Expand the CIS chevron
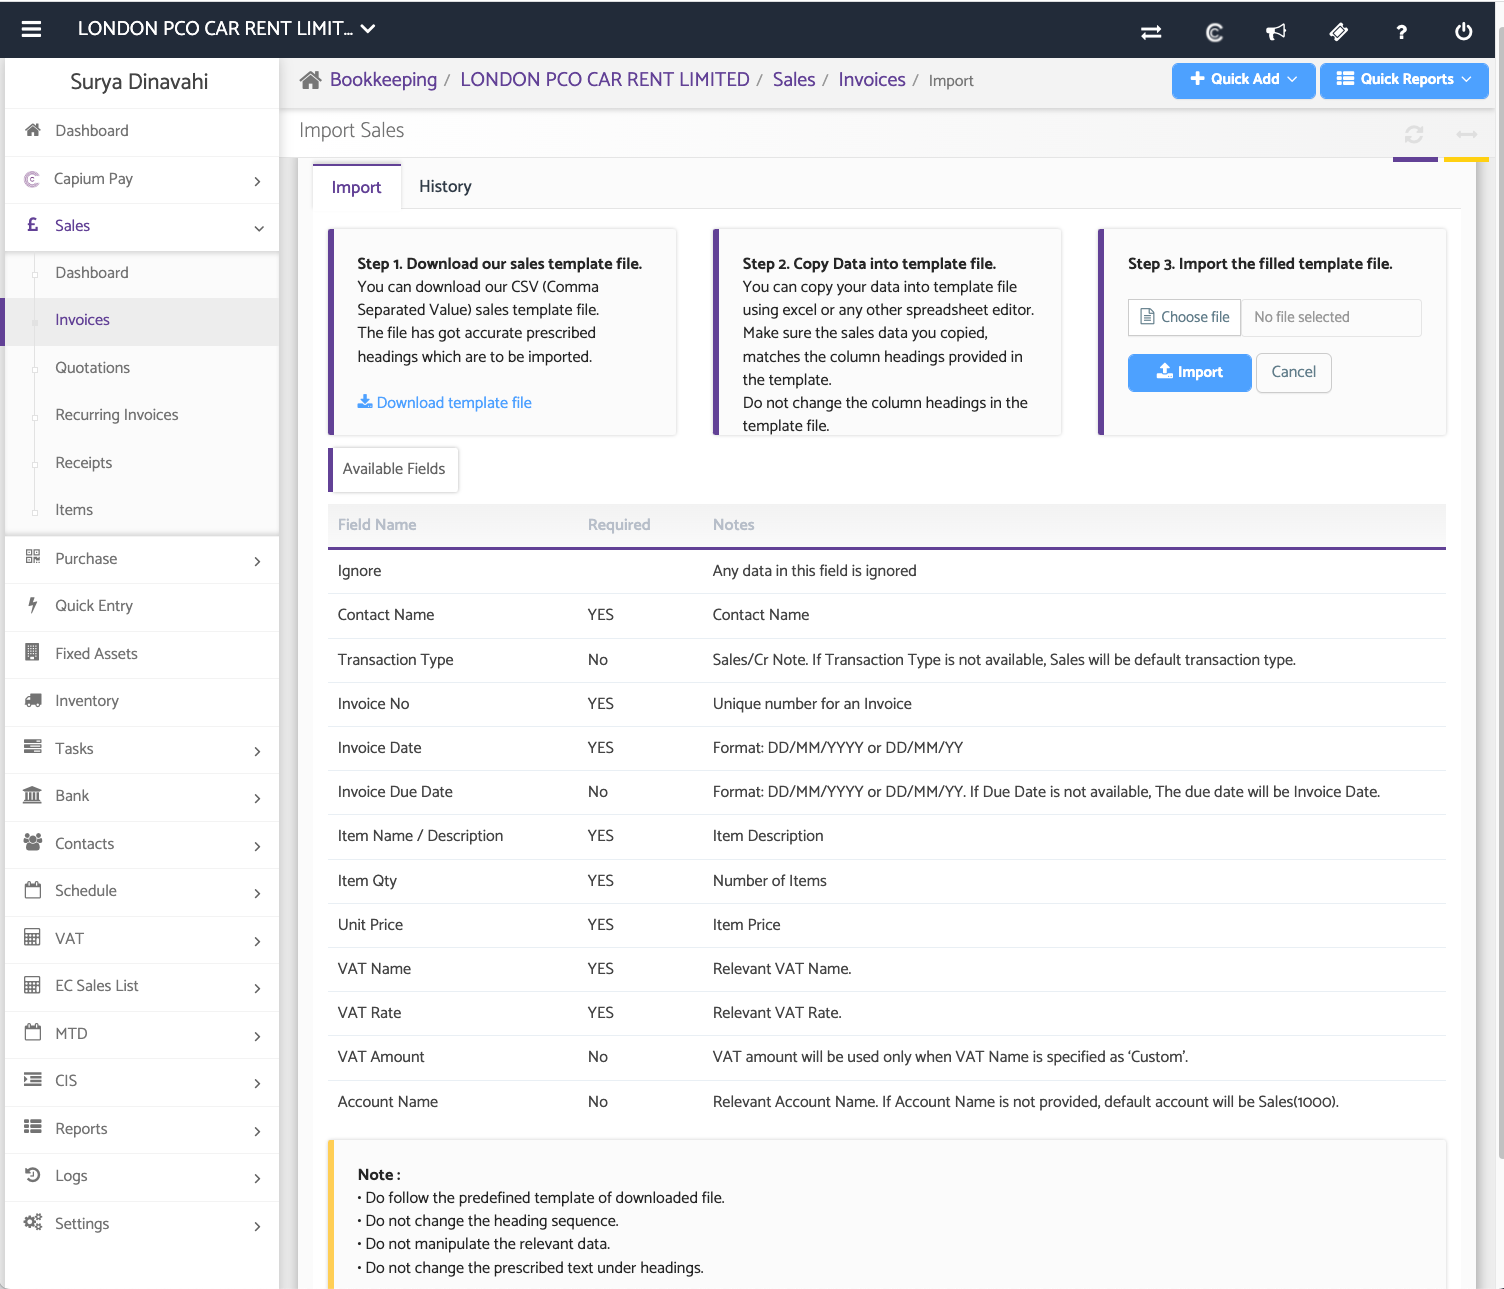Screen dimensions: 1504x1289 [257, 1083]
